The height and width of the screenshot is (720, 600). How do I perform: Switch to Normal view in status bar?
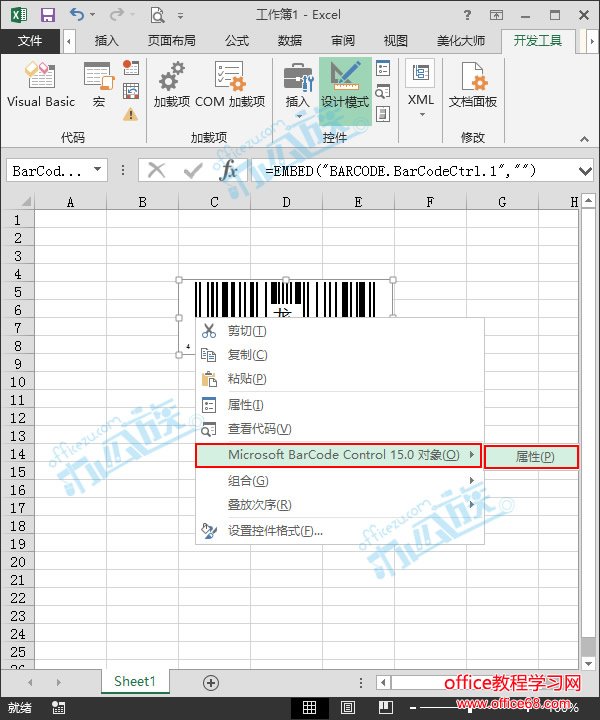pyautogui.click(x=309, y=708)
